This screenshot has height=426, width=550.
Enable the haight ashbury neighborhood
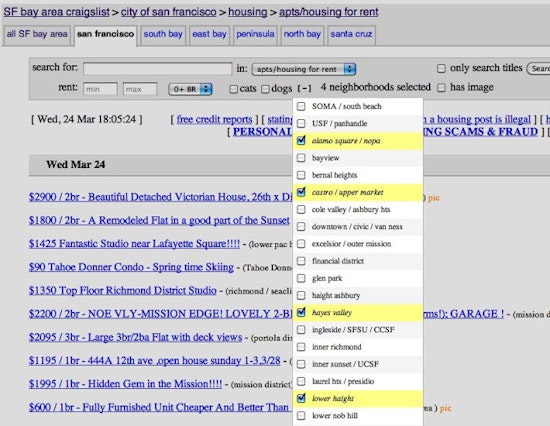point(301,295)
